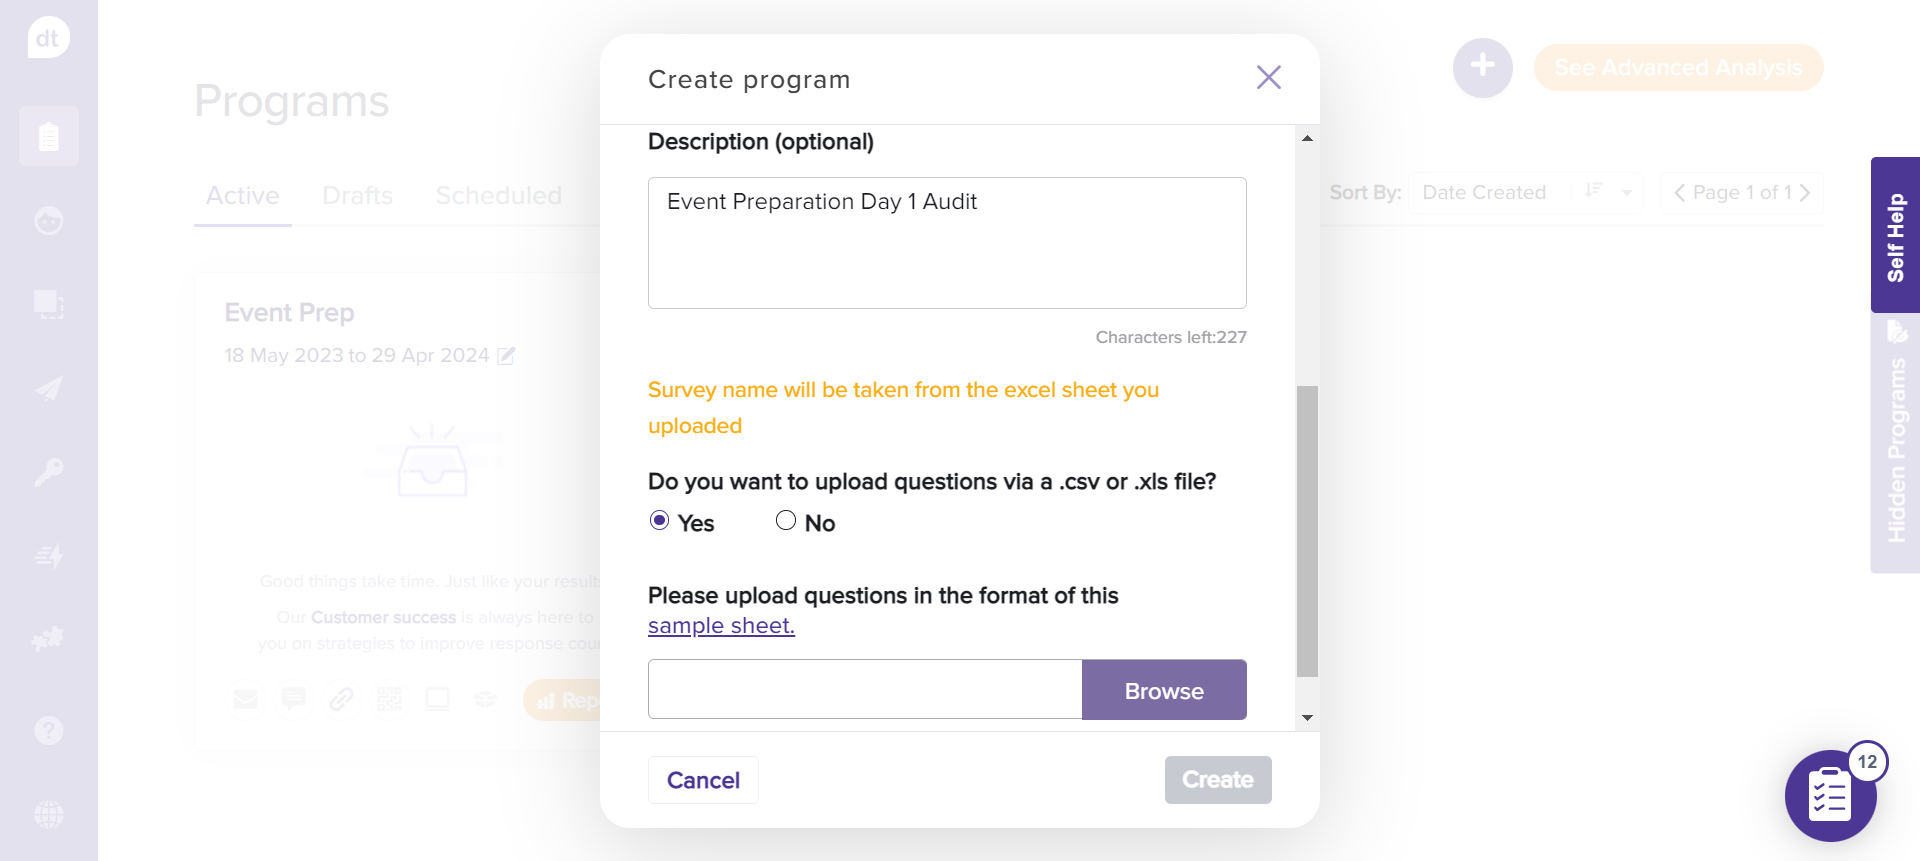Click the globe icon in sidebar
This screenshot has width=1920, height=861.
coord(48,814)
